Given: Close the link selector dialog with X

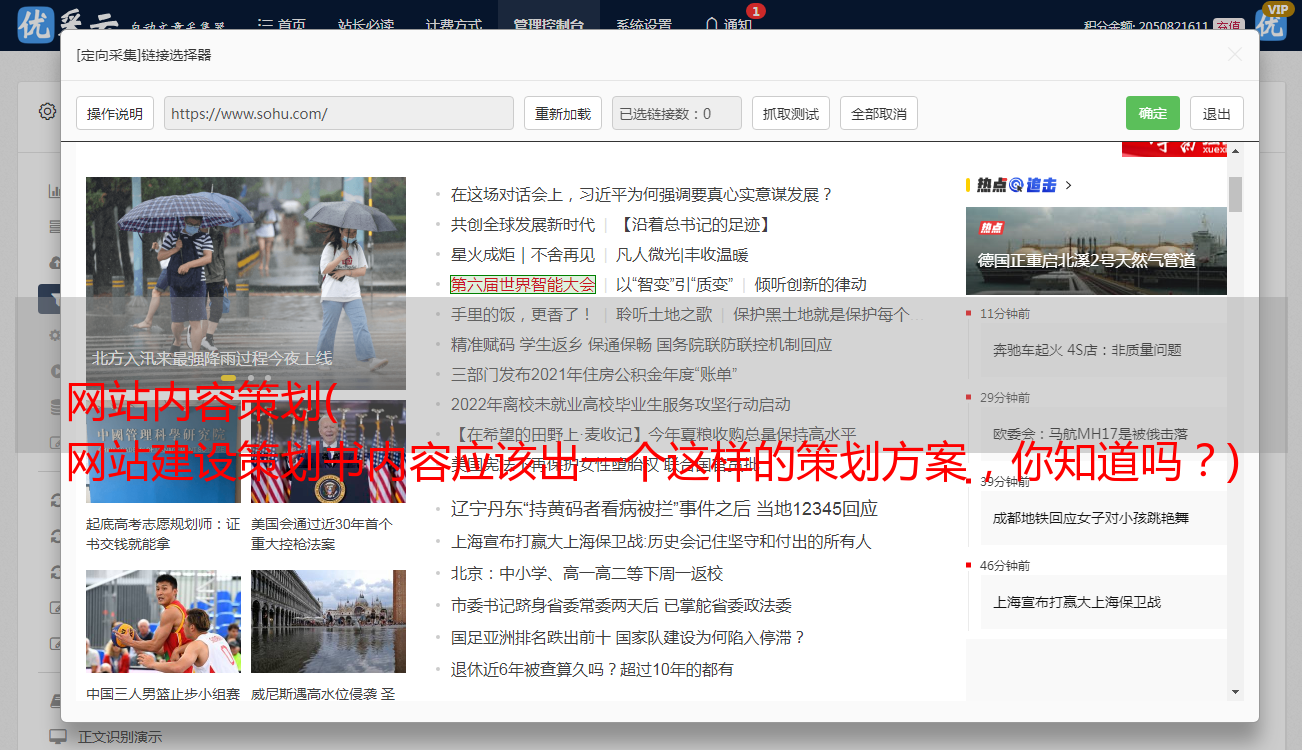Looking at the screenshot, I should [x=1234, y=55].
